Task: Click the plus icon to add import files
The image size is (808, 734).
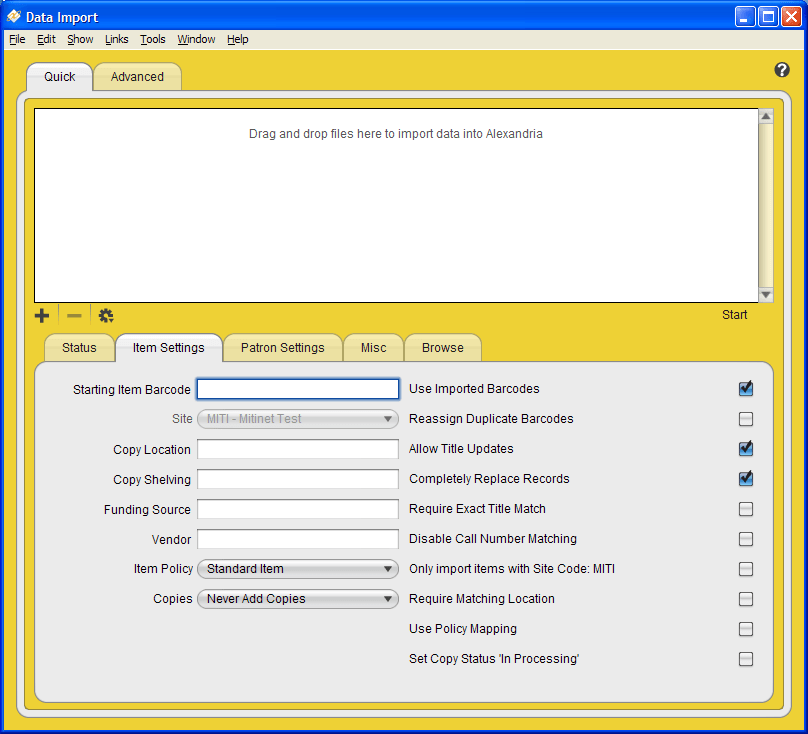Action: [x=42, y=315]
